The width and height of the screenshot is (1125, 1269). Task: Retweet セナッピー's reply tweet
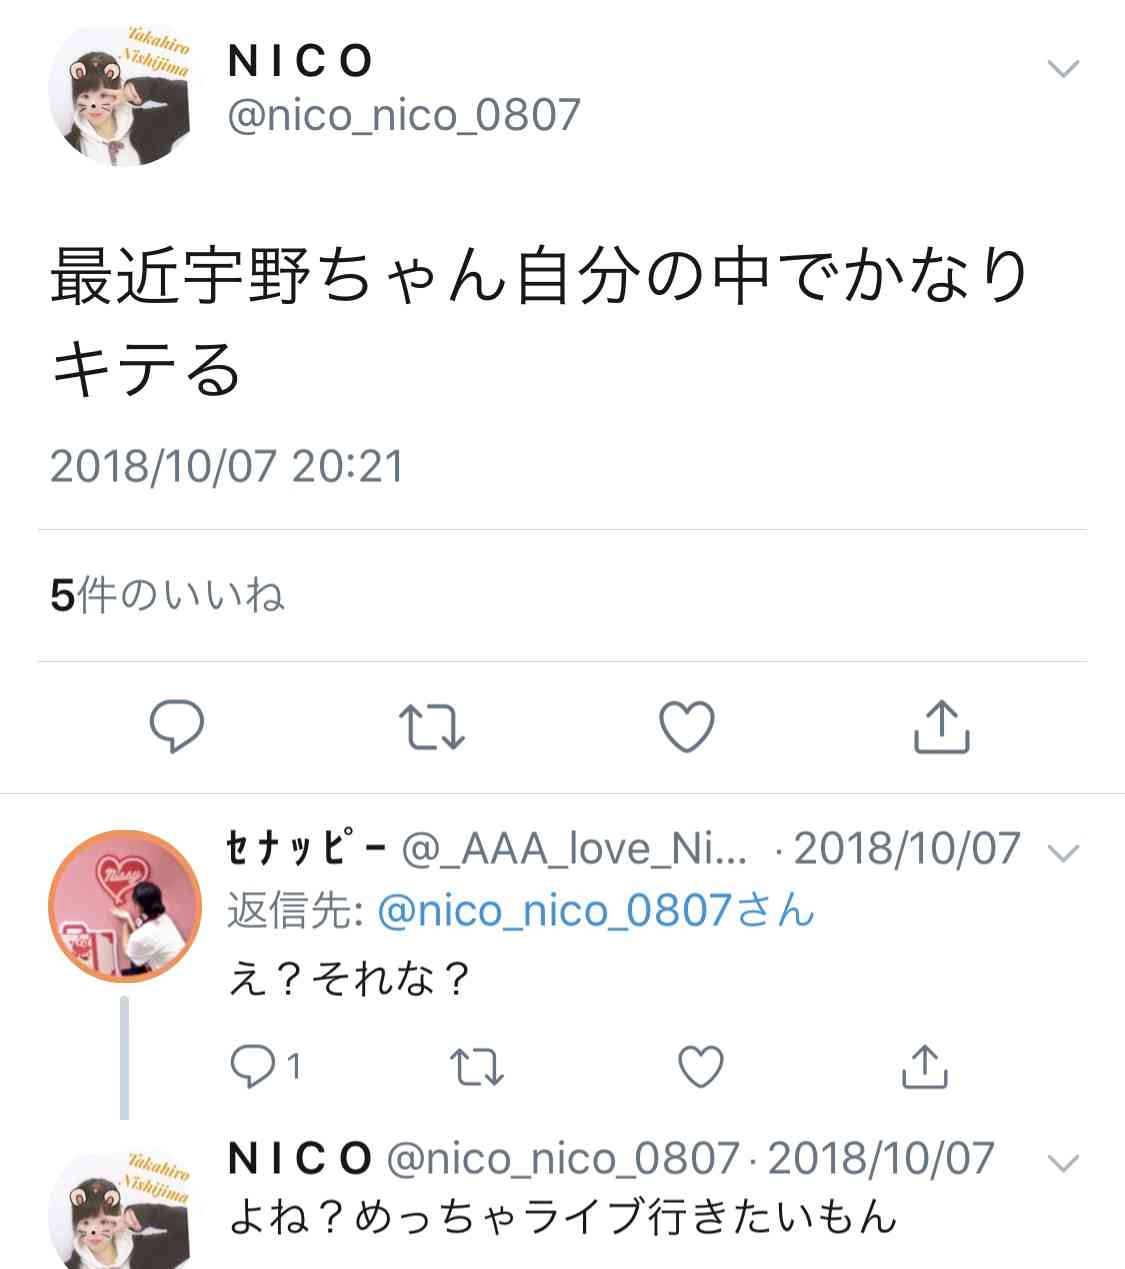pyautogui.click(x=477, y=1067)
